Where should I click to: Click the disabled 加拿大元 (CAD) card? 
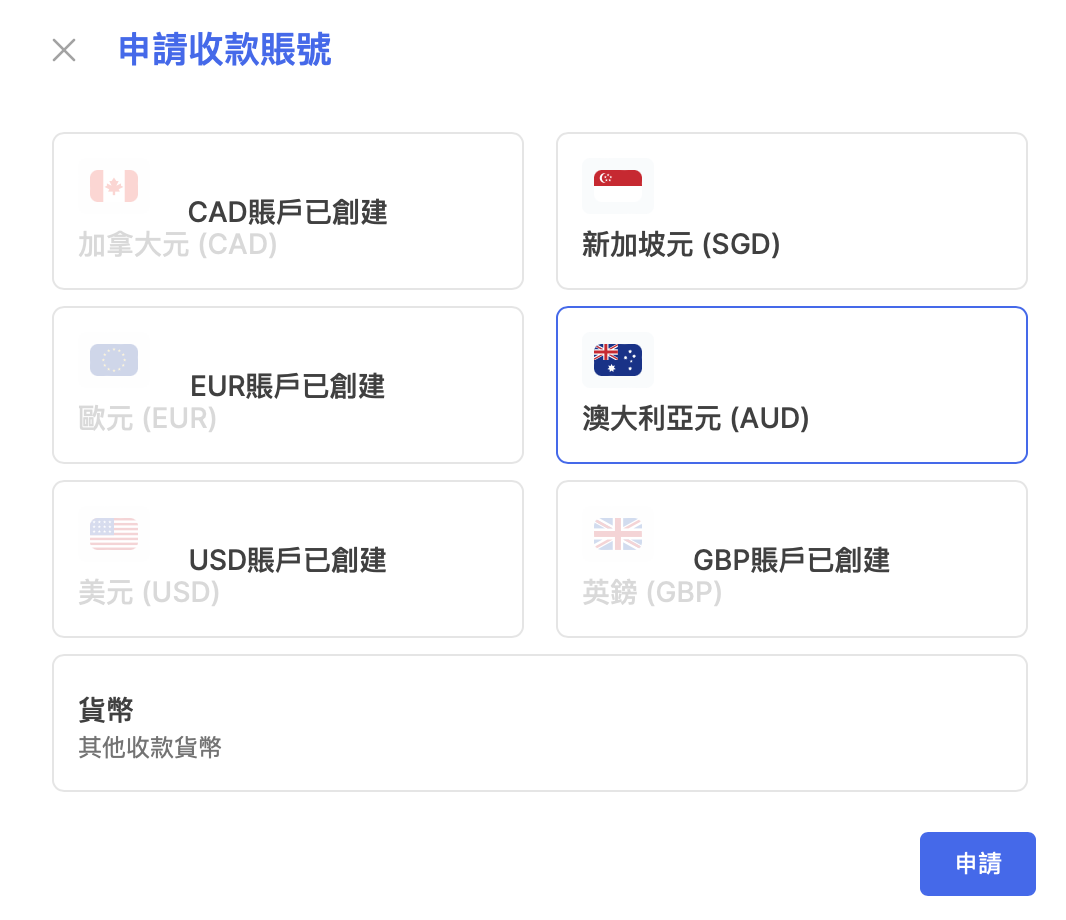288,211
